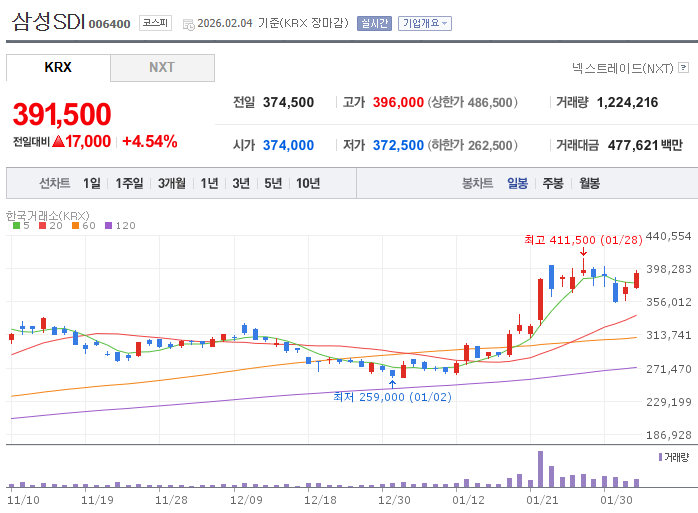Click the 최저 259,000 (01/02) chart marker
698x513 pixels.
(x=392, y=397)
